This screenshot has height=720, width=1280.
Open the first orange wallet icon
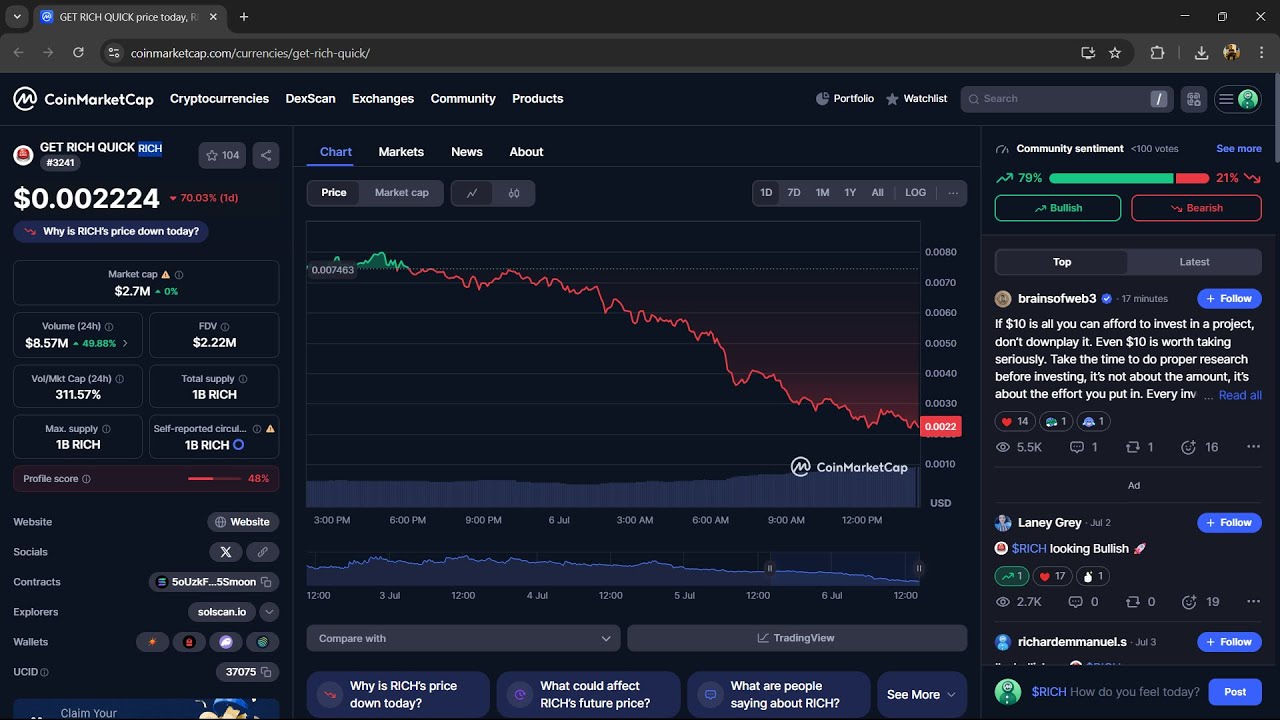point(152,642)
